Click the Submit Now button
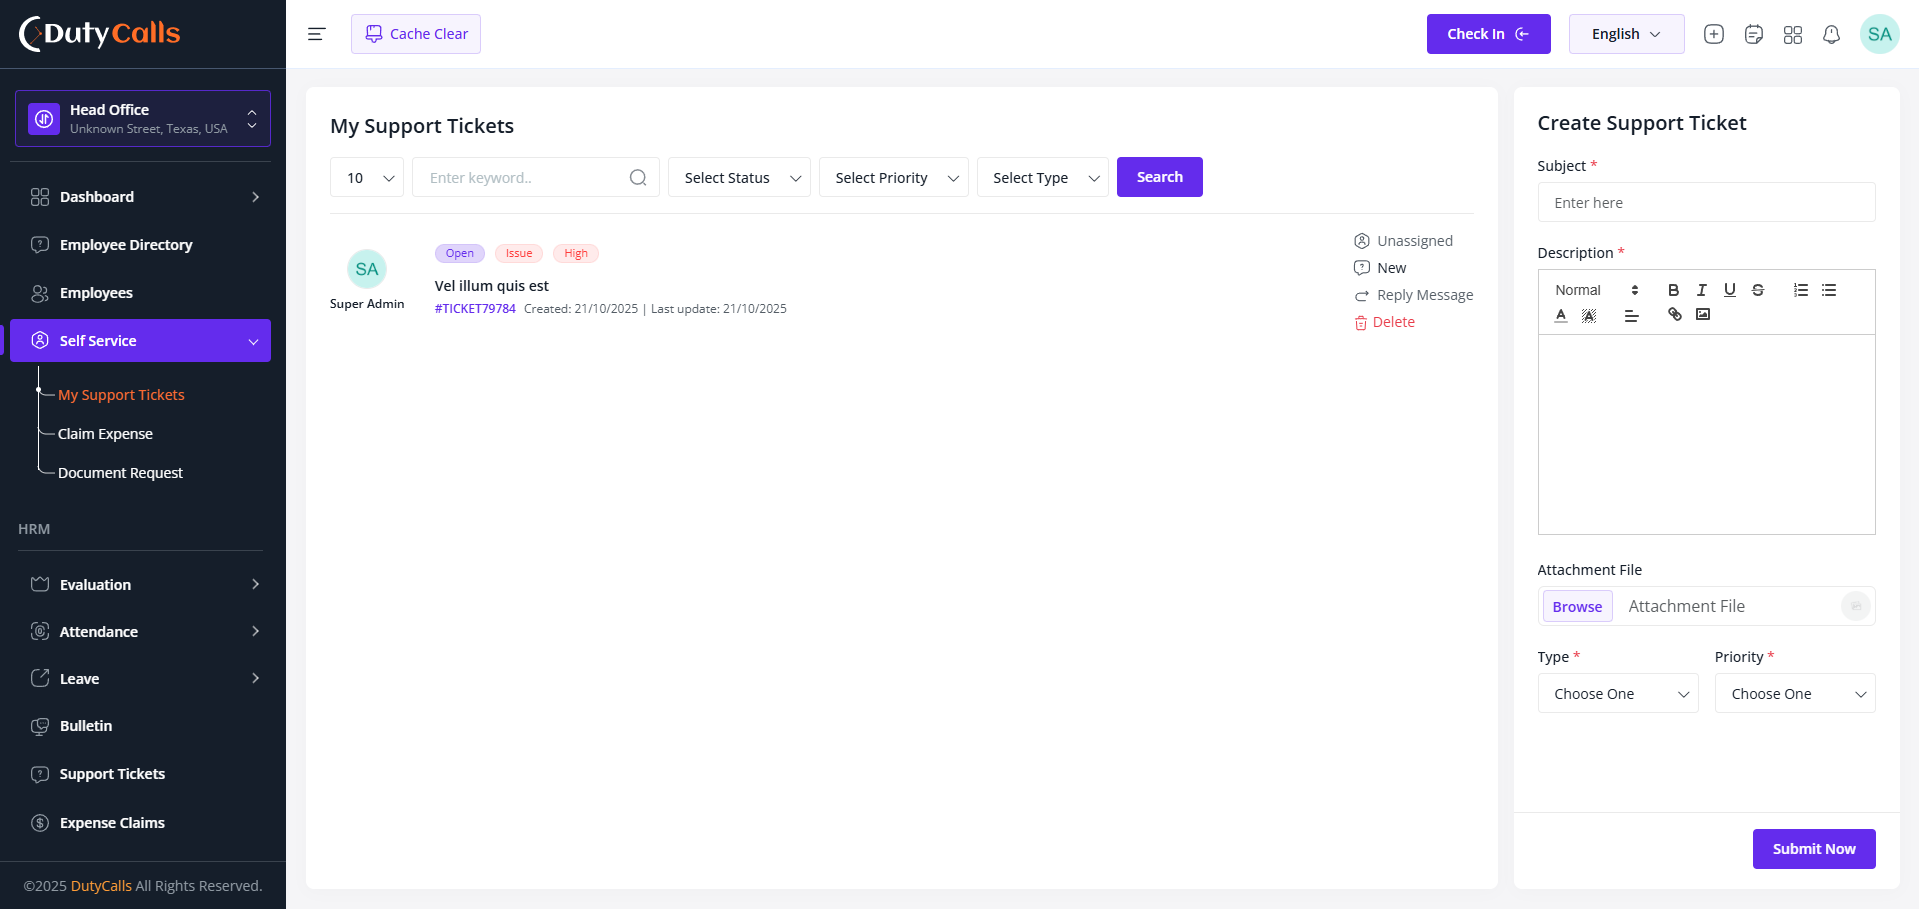 click(1813, 849)
